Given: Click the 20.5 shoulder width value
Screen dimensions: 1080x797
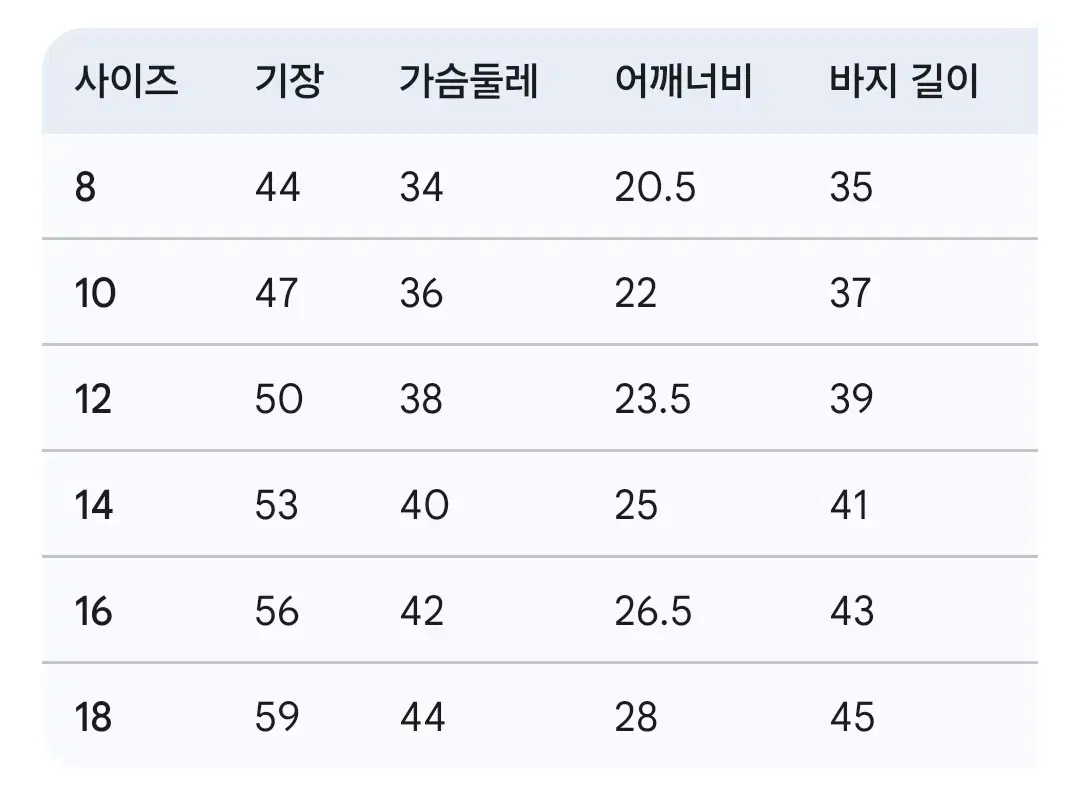Looking at the screenshot, I should pyautogui.click(x=655, y=187).
